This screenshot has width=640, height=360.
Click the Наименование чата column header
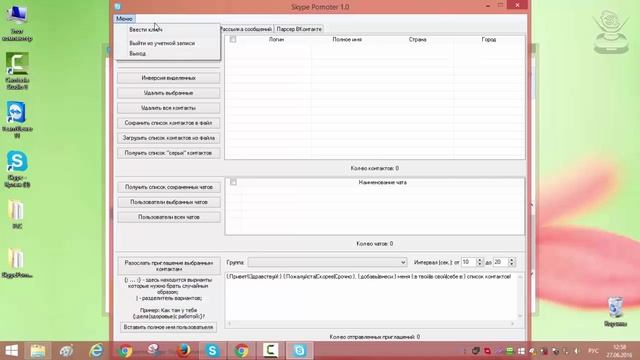(382, 182)
